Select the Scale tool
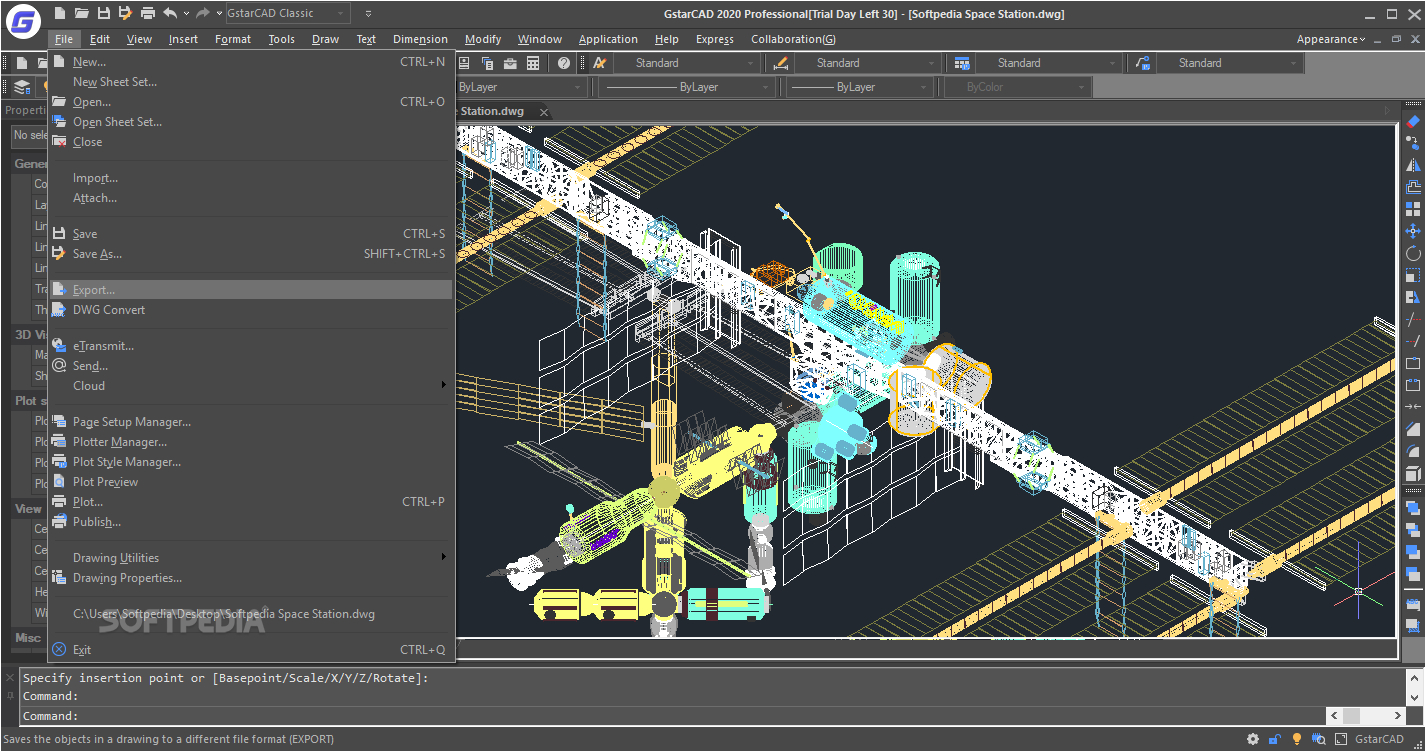Viewport: 1426px width, 752px height. [x=1413, y=275]
